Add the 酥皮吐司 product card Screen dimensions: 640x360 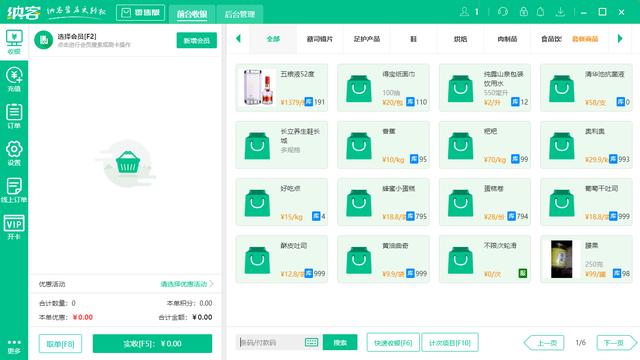(282, 259)
